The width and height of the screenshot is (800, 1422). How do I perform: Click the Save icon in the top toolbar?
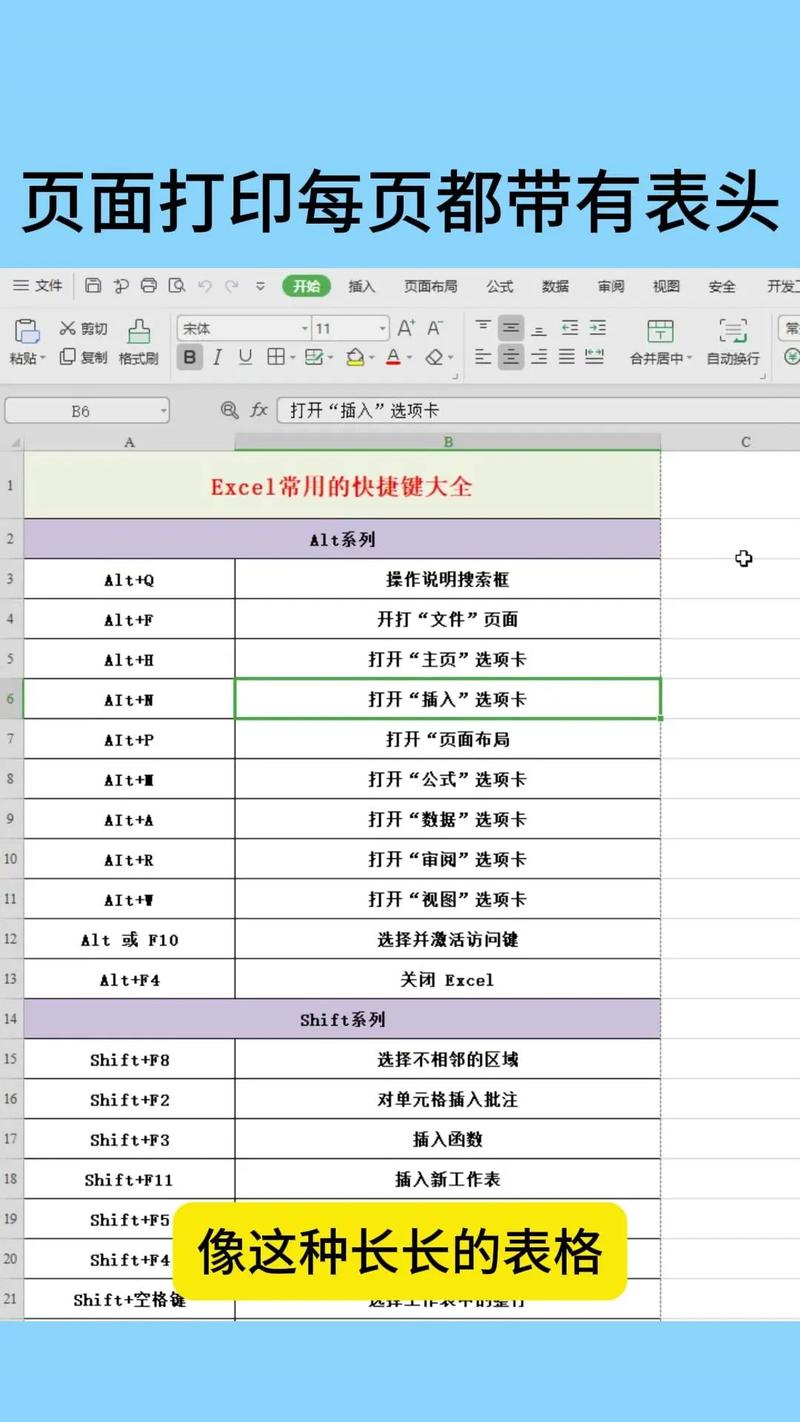click(x=93, y=285)
